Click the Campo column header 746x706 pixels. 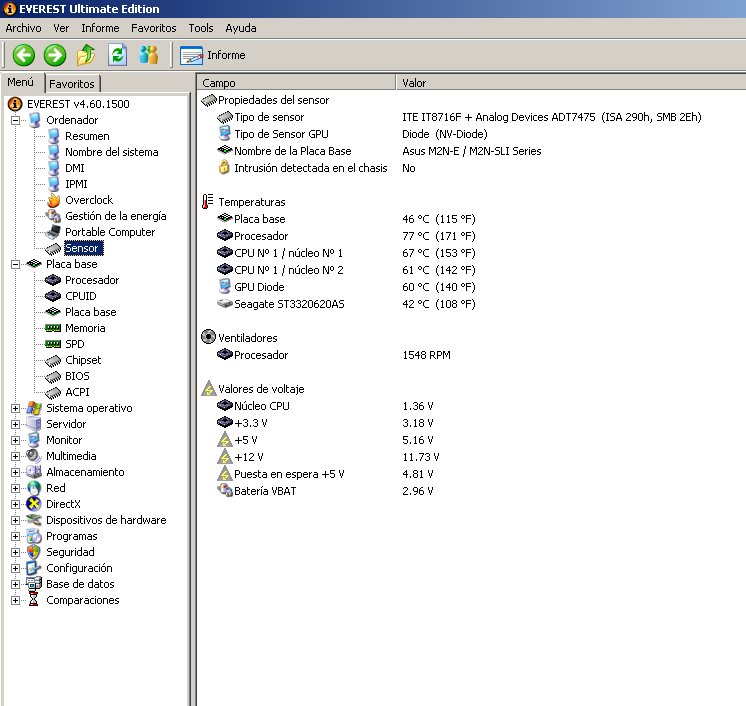point(219,83)
